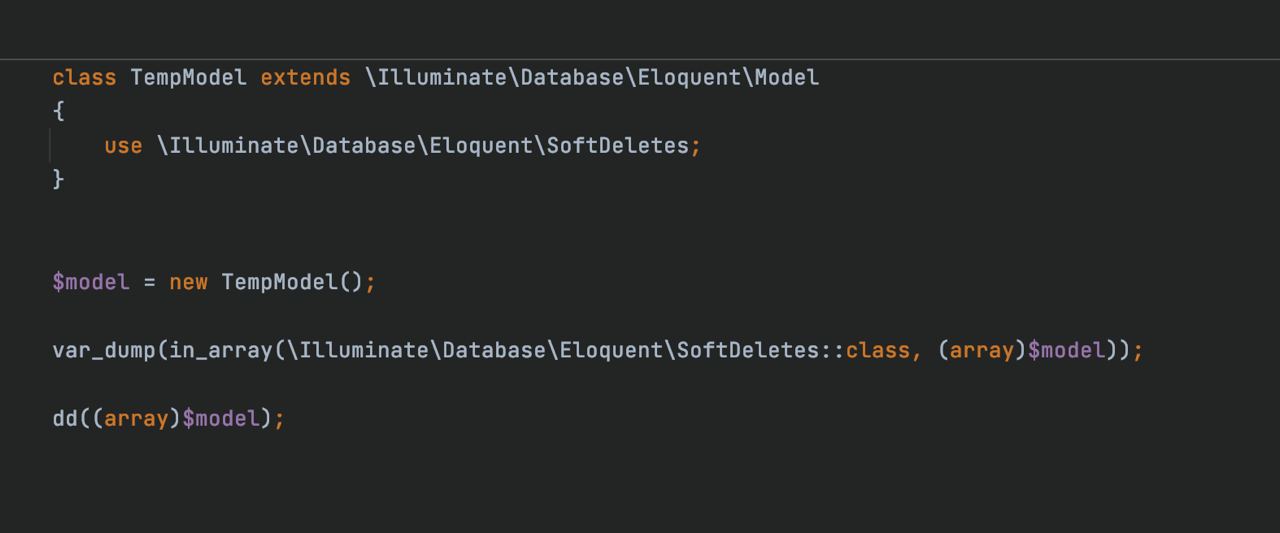This screenshot has width=1280, height=533.
Task: Click the '::class' constant keyword
Action: click(x=877, y=350)
